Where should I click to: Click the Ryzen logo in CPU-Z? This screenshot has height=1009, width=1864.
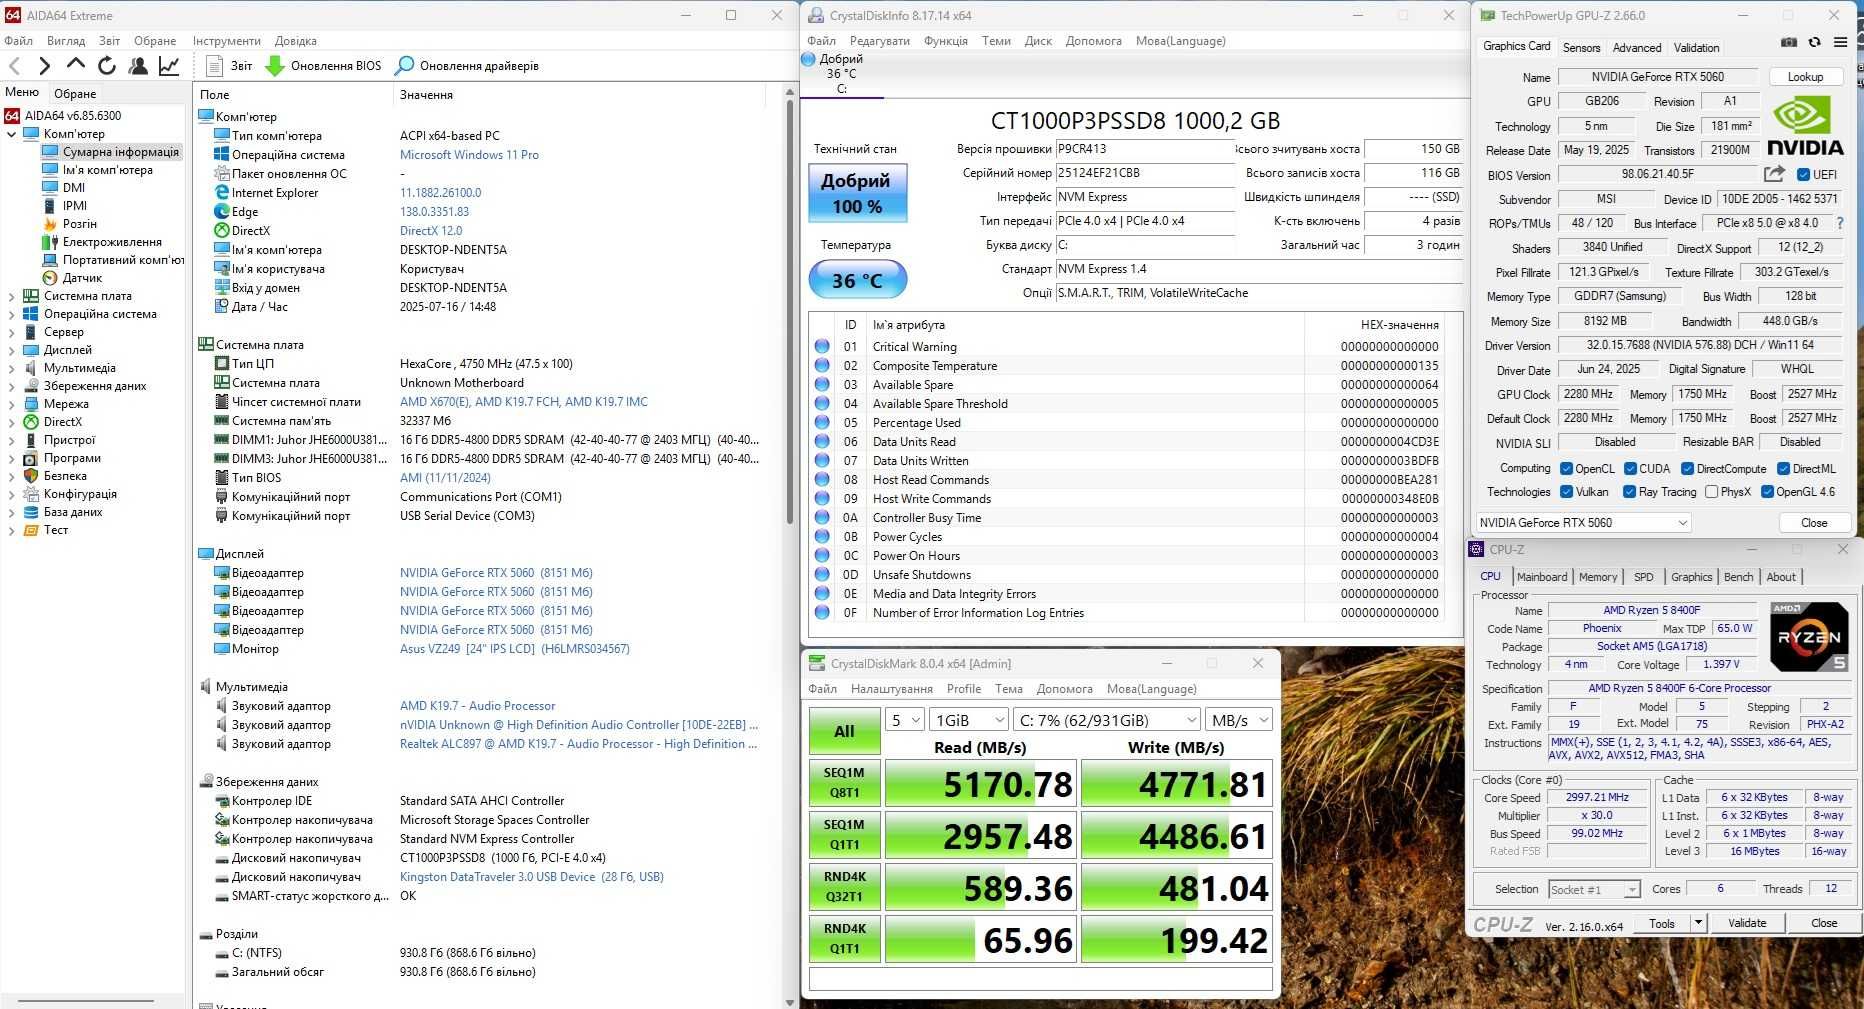1809,636
